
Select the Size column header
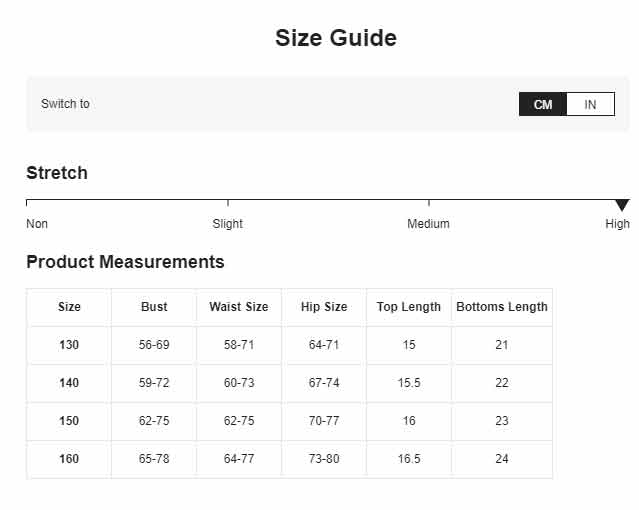[69, 307]
